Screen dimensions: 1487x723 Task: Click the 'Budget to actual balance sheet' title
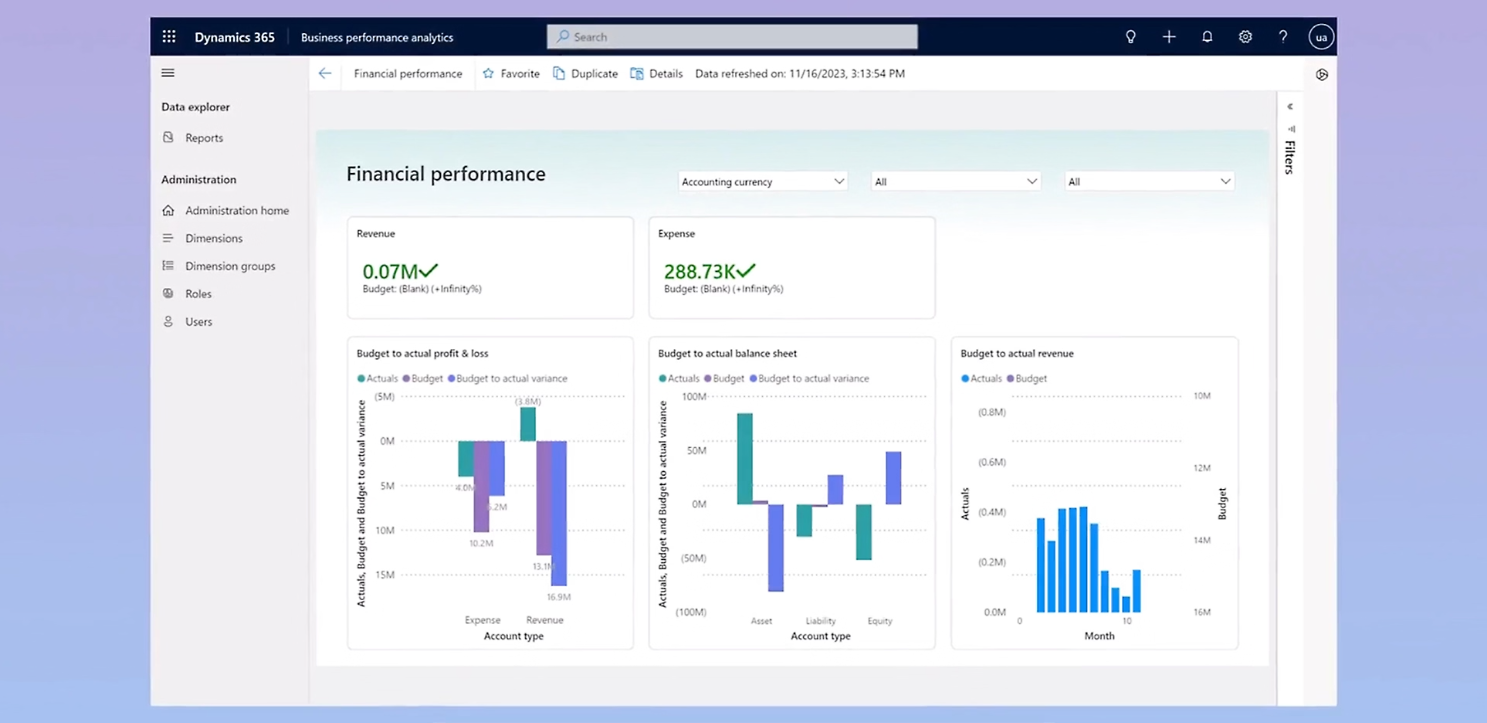[727, 353]
